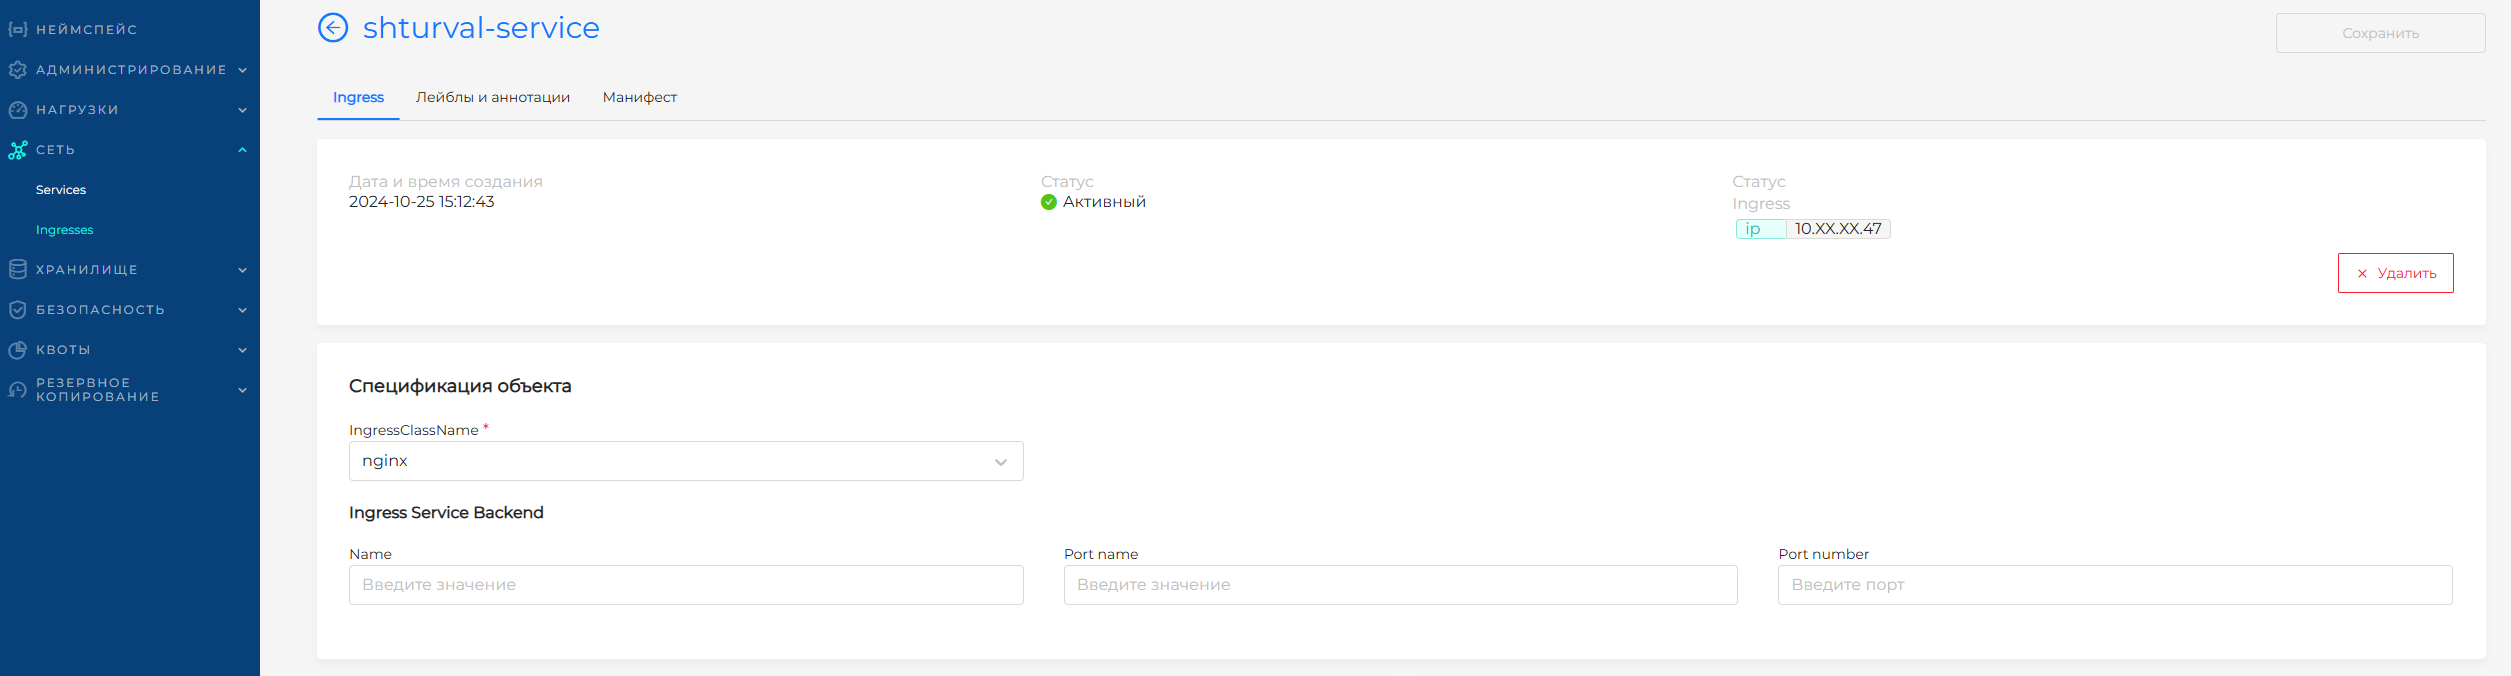This screenshot has width=2511, height=676.
Task: Click the Quotas pie chart icon
Action: pyautogui.click(x=17, y=350)
